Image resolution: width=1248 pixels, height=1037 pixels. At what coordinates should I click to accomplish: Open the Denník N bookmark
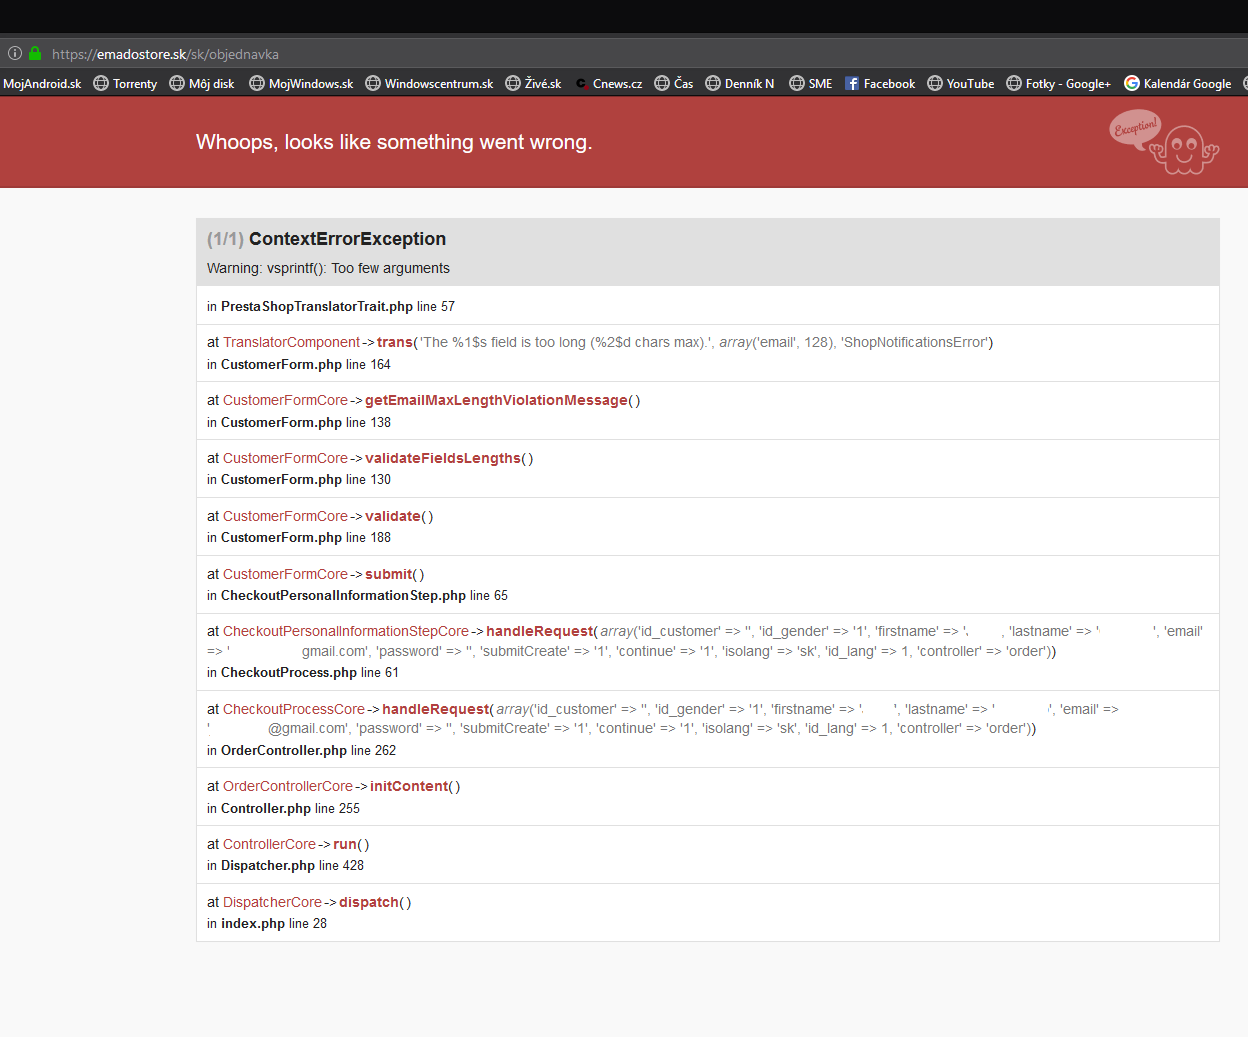(x=739, y=84)
